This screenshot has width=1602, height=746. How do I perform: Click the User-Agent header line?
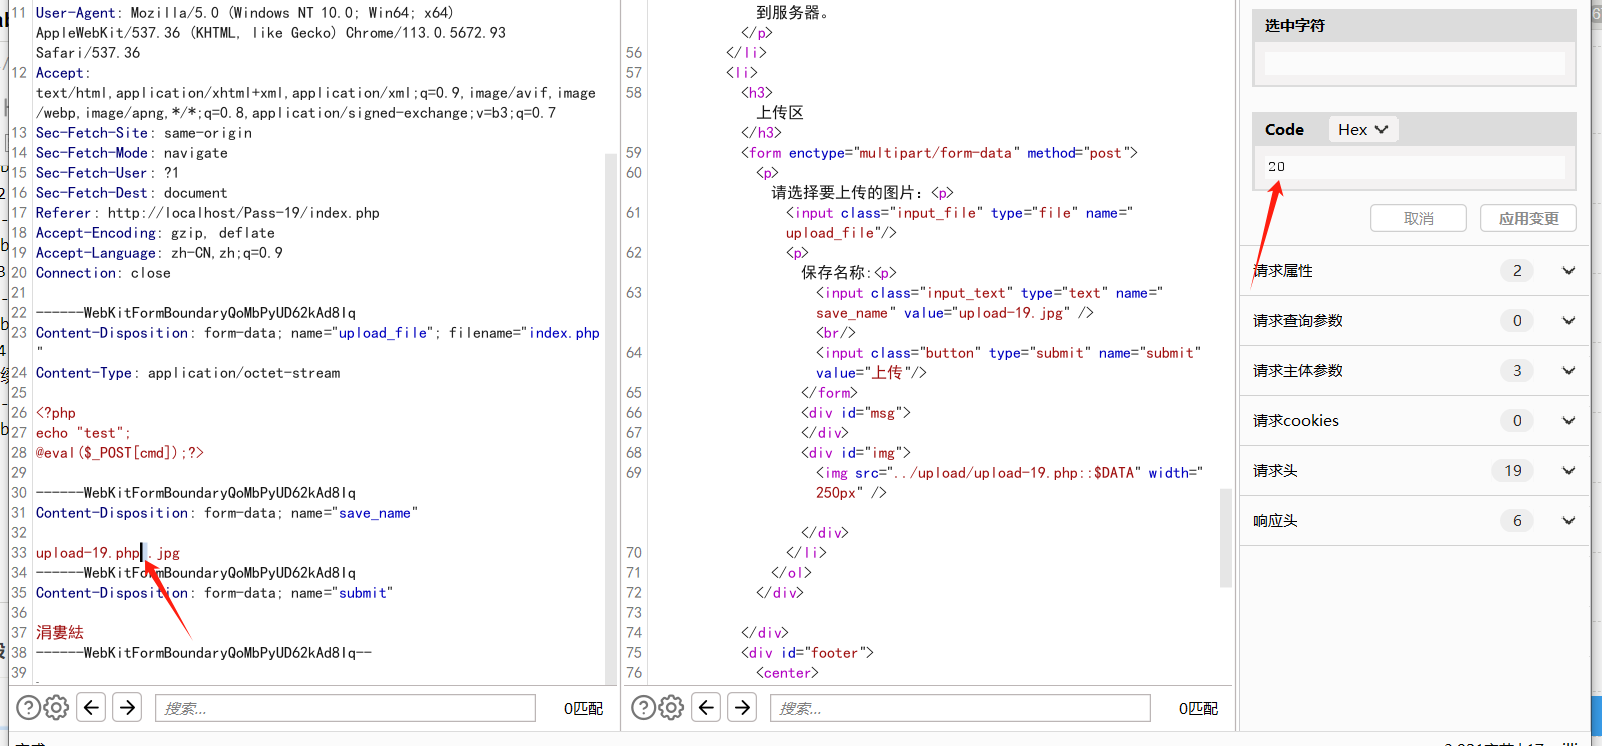click(271, 33)
